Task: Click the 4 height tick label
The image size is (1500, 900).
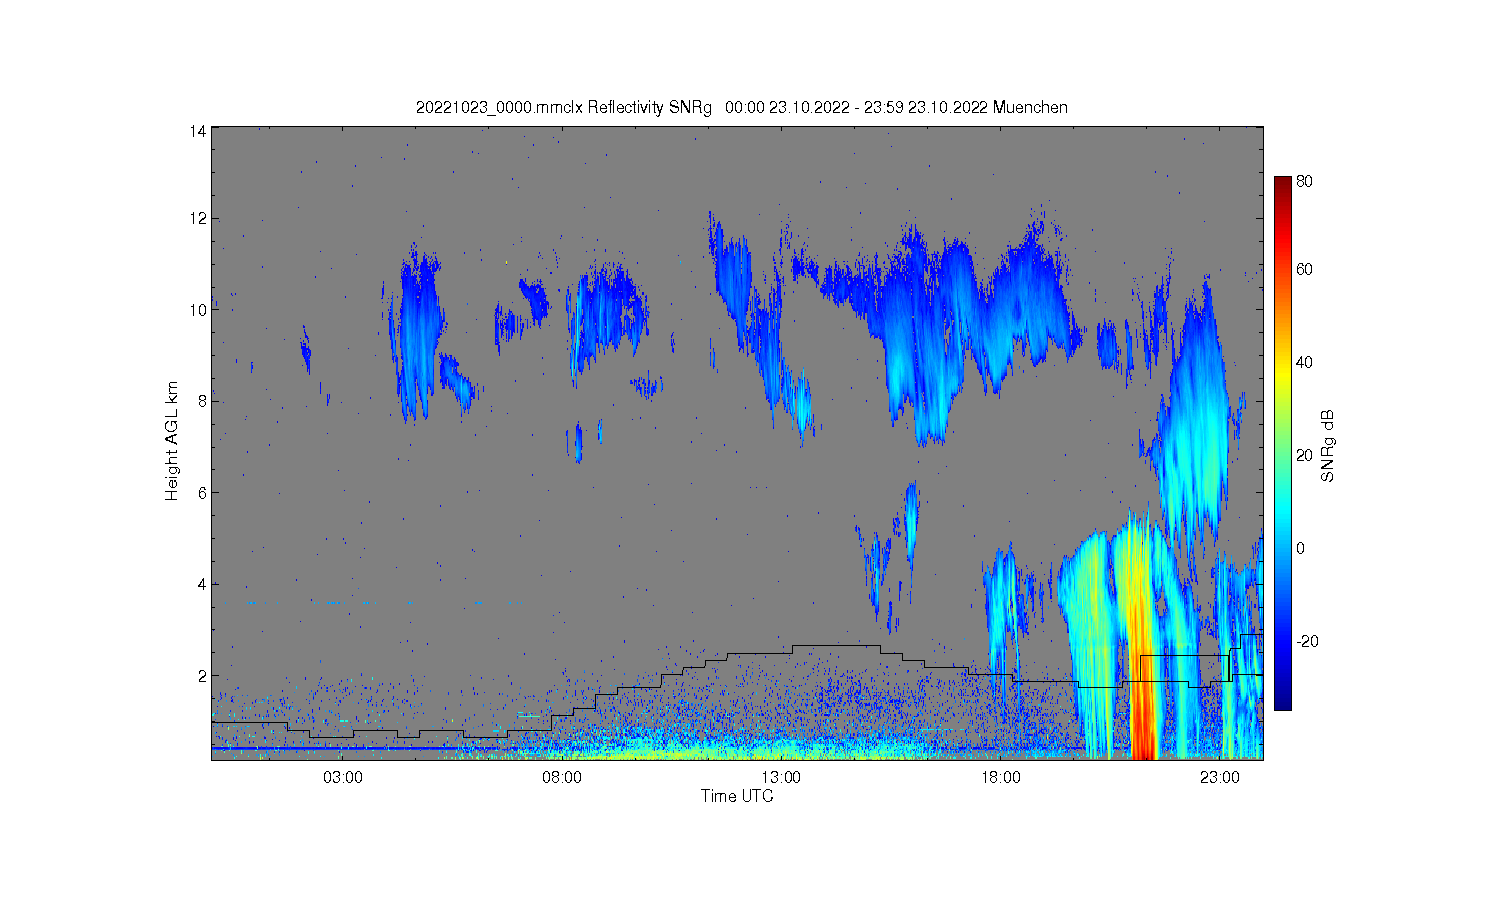Action: [x=202, y=584]
